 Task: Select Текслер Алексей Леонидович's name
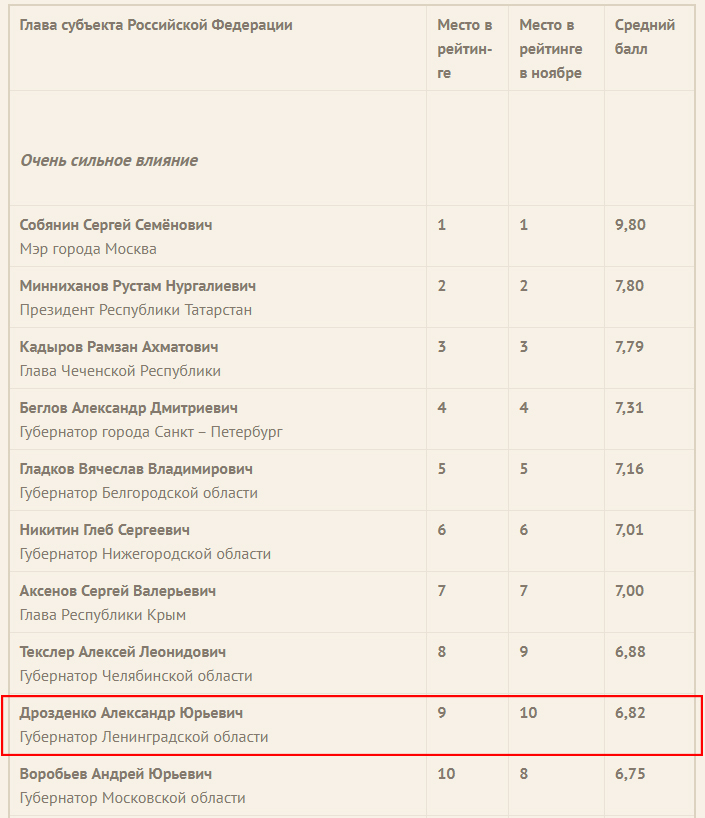[123, 652]
